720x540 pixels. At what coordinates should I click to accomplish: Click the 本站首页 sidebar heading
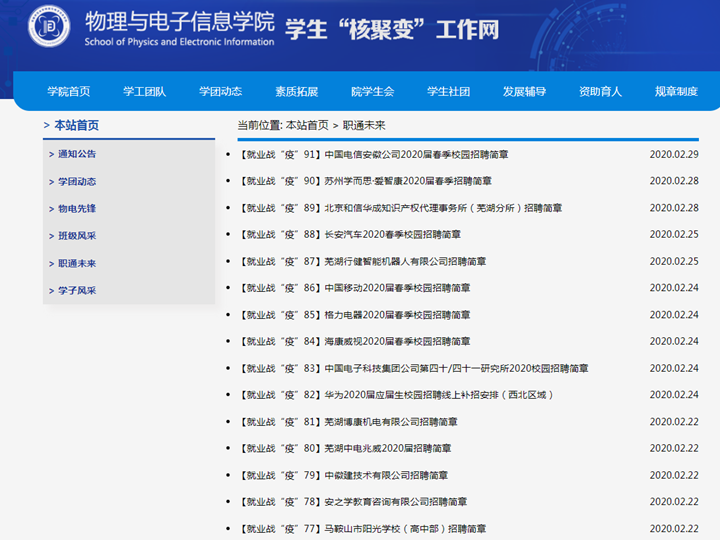click(76, 125)
